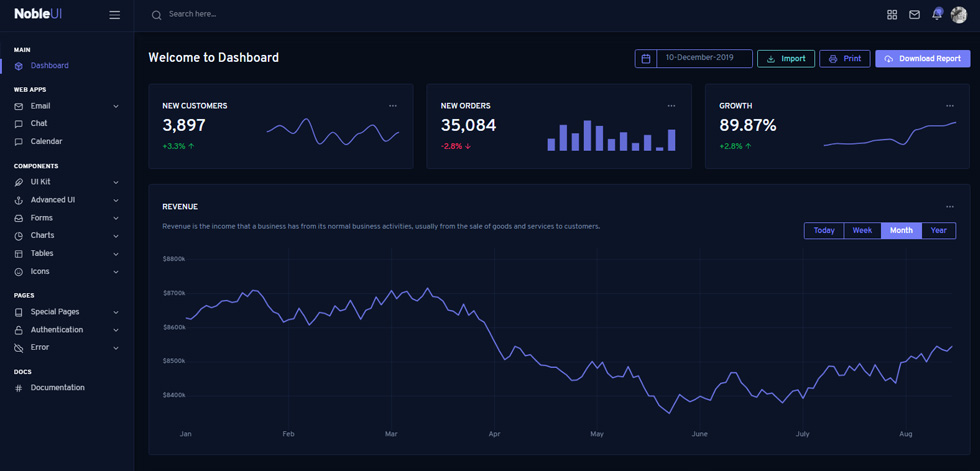
Task: Click the Growth sparkline chart
Action: pos(890,134)
